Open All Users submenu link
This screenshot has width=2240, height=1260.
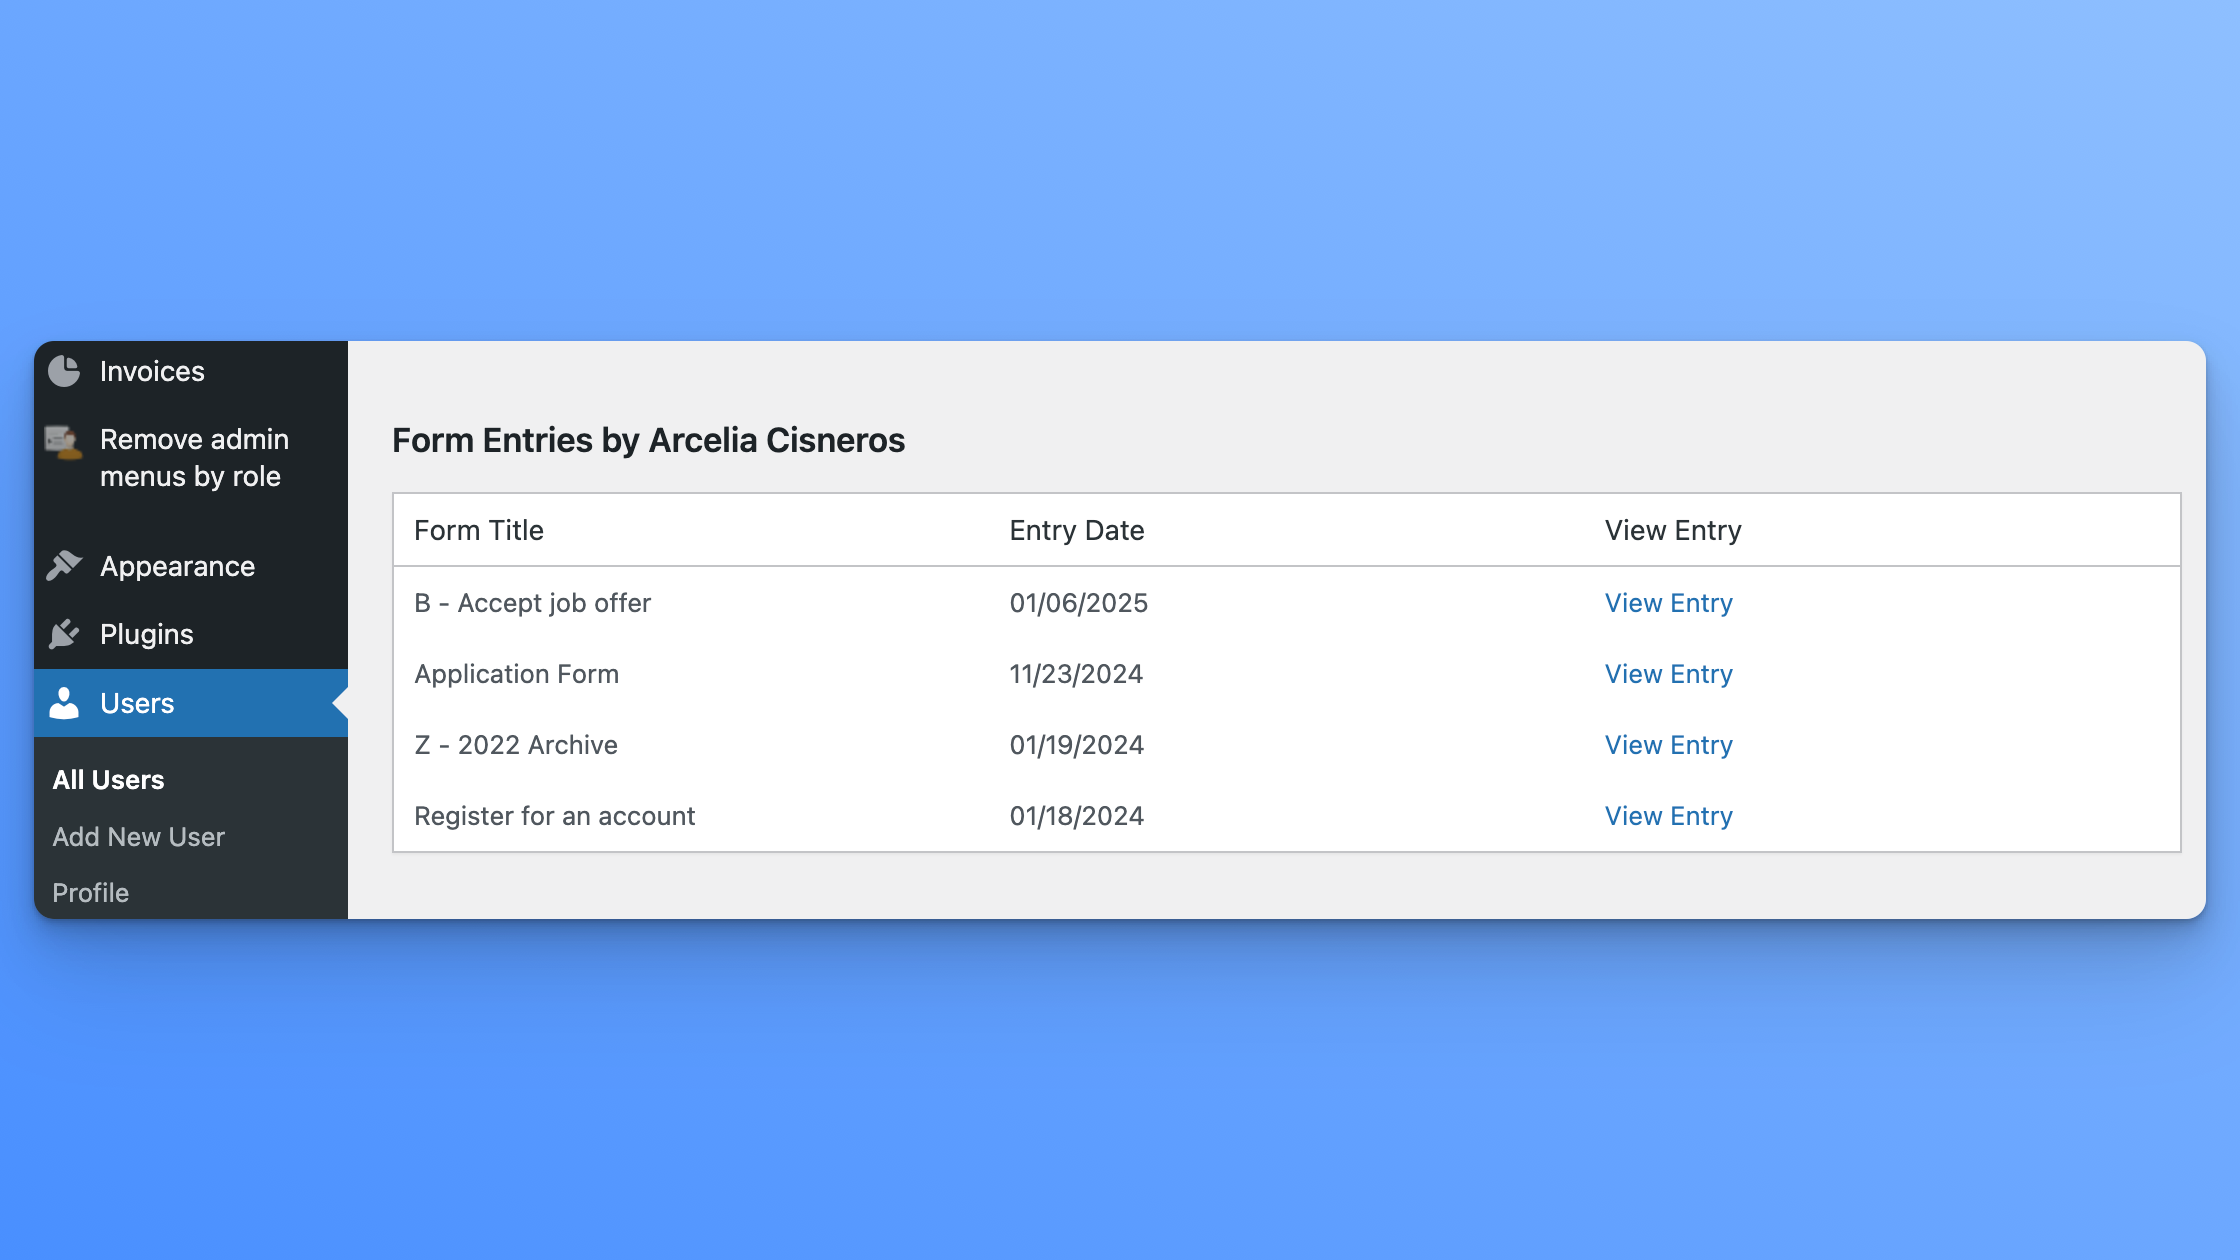click(108, 780)
